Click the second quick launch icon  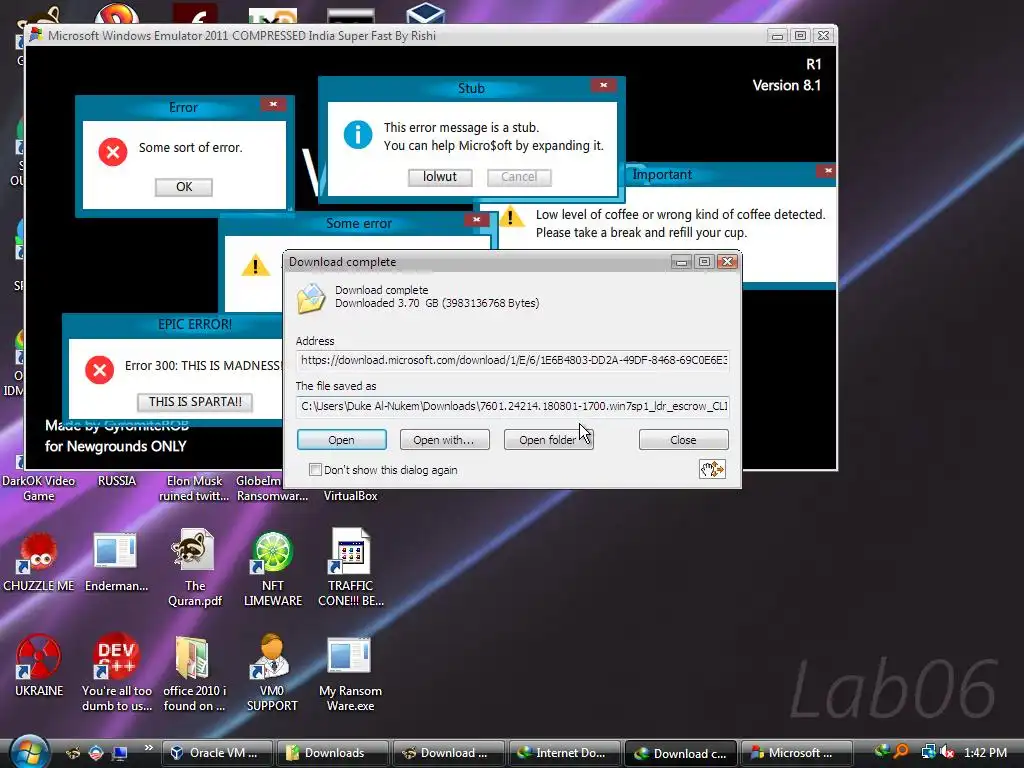pyautogui.click(x=96, y=753)
